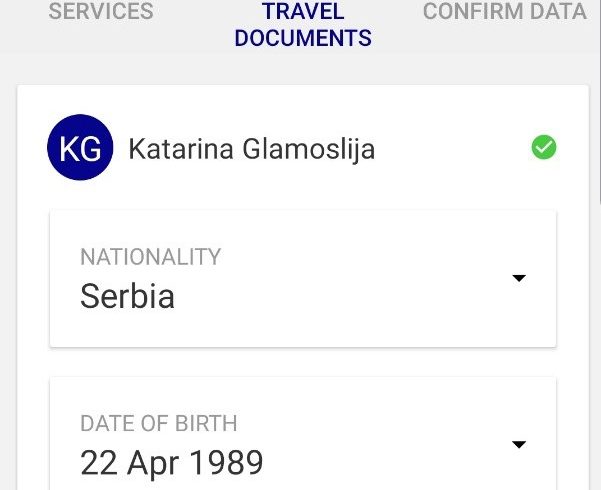
Task: Click the 22 Apr 1989 date value
Action: (172, 463)
